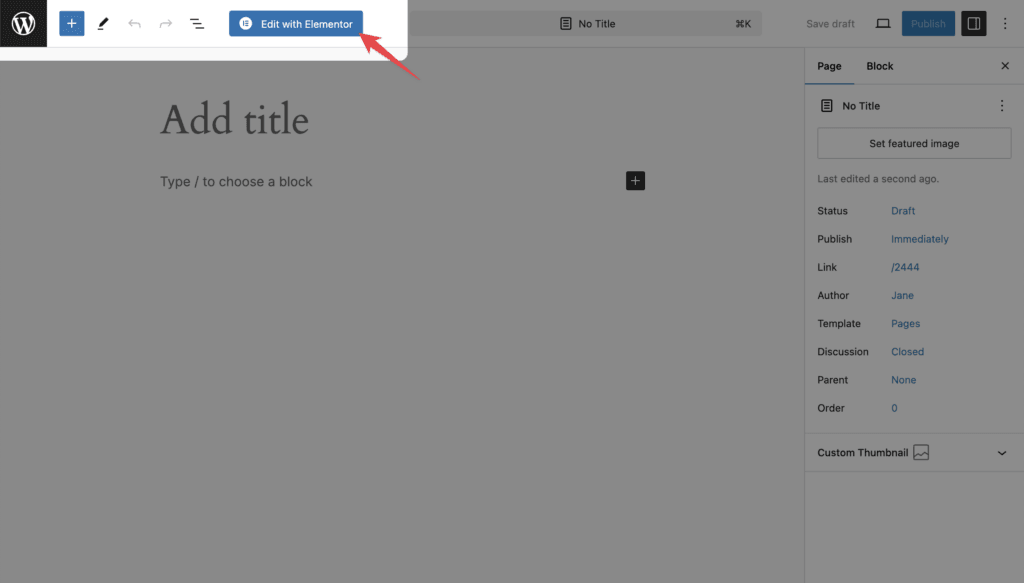Switch to the Block tab

pyautogui.click(x=880, y=66)
